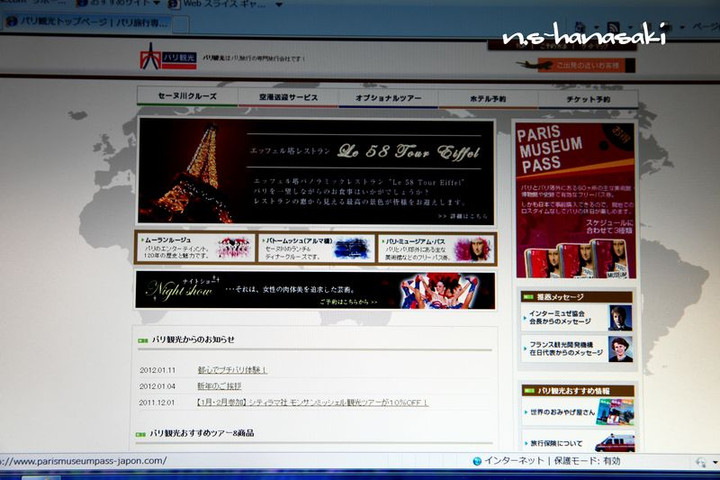Select the パリ観光トップページ browser tab
The height and width of the screenshot is (480, 720).
[x=87, y=22]
